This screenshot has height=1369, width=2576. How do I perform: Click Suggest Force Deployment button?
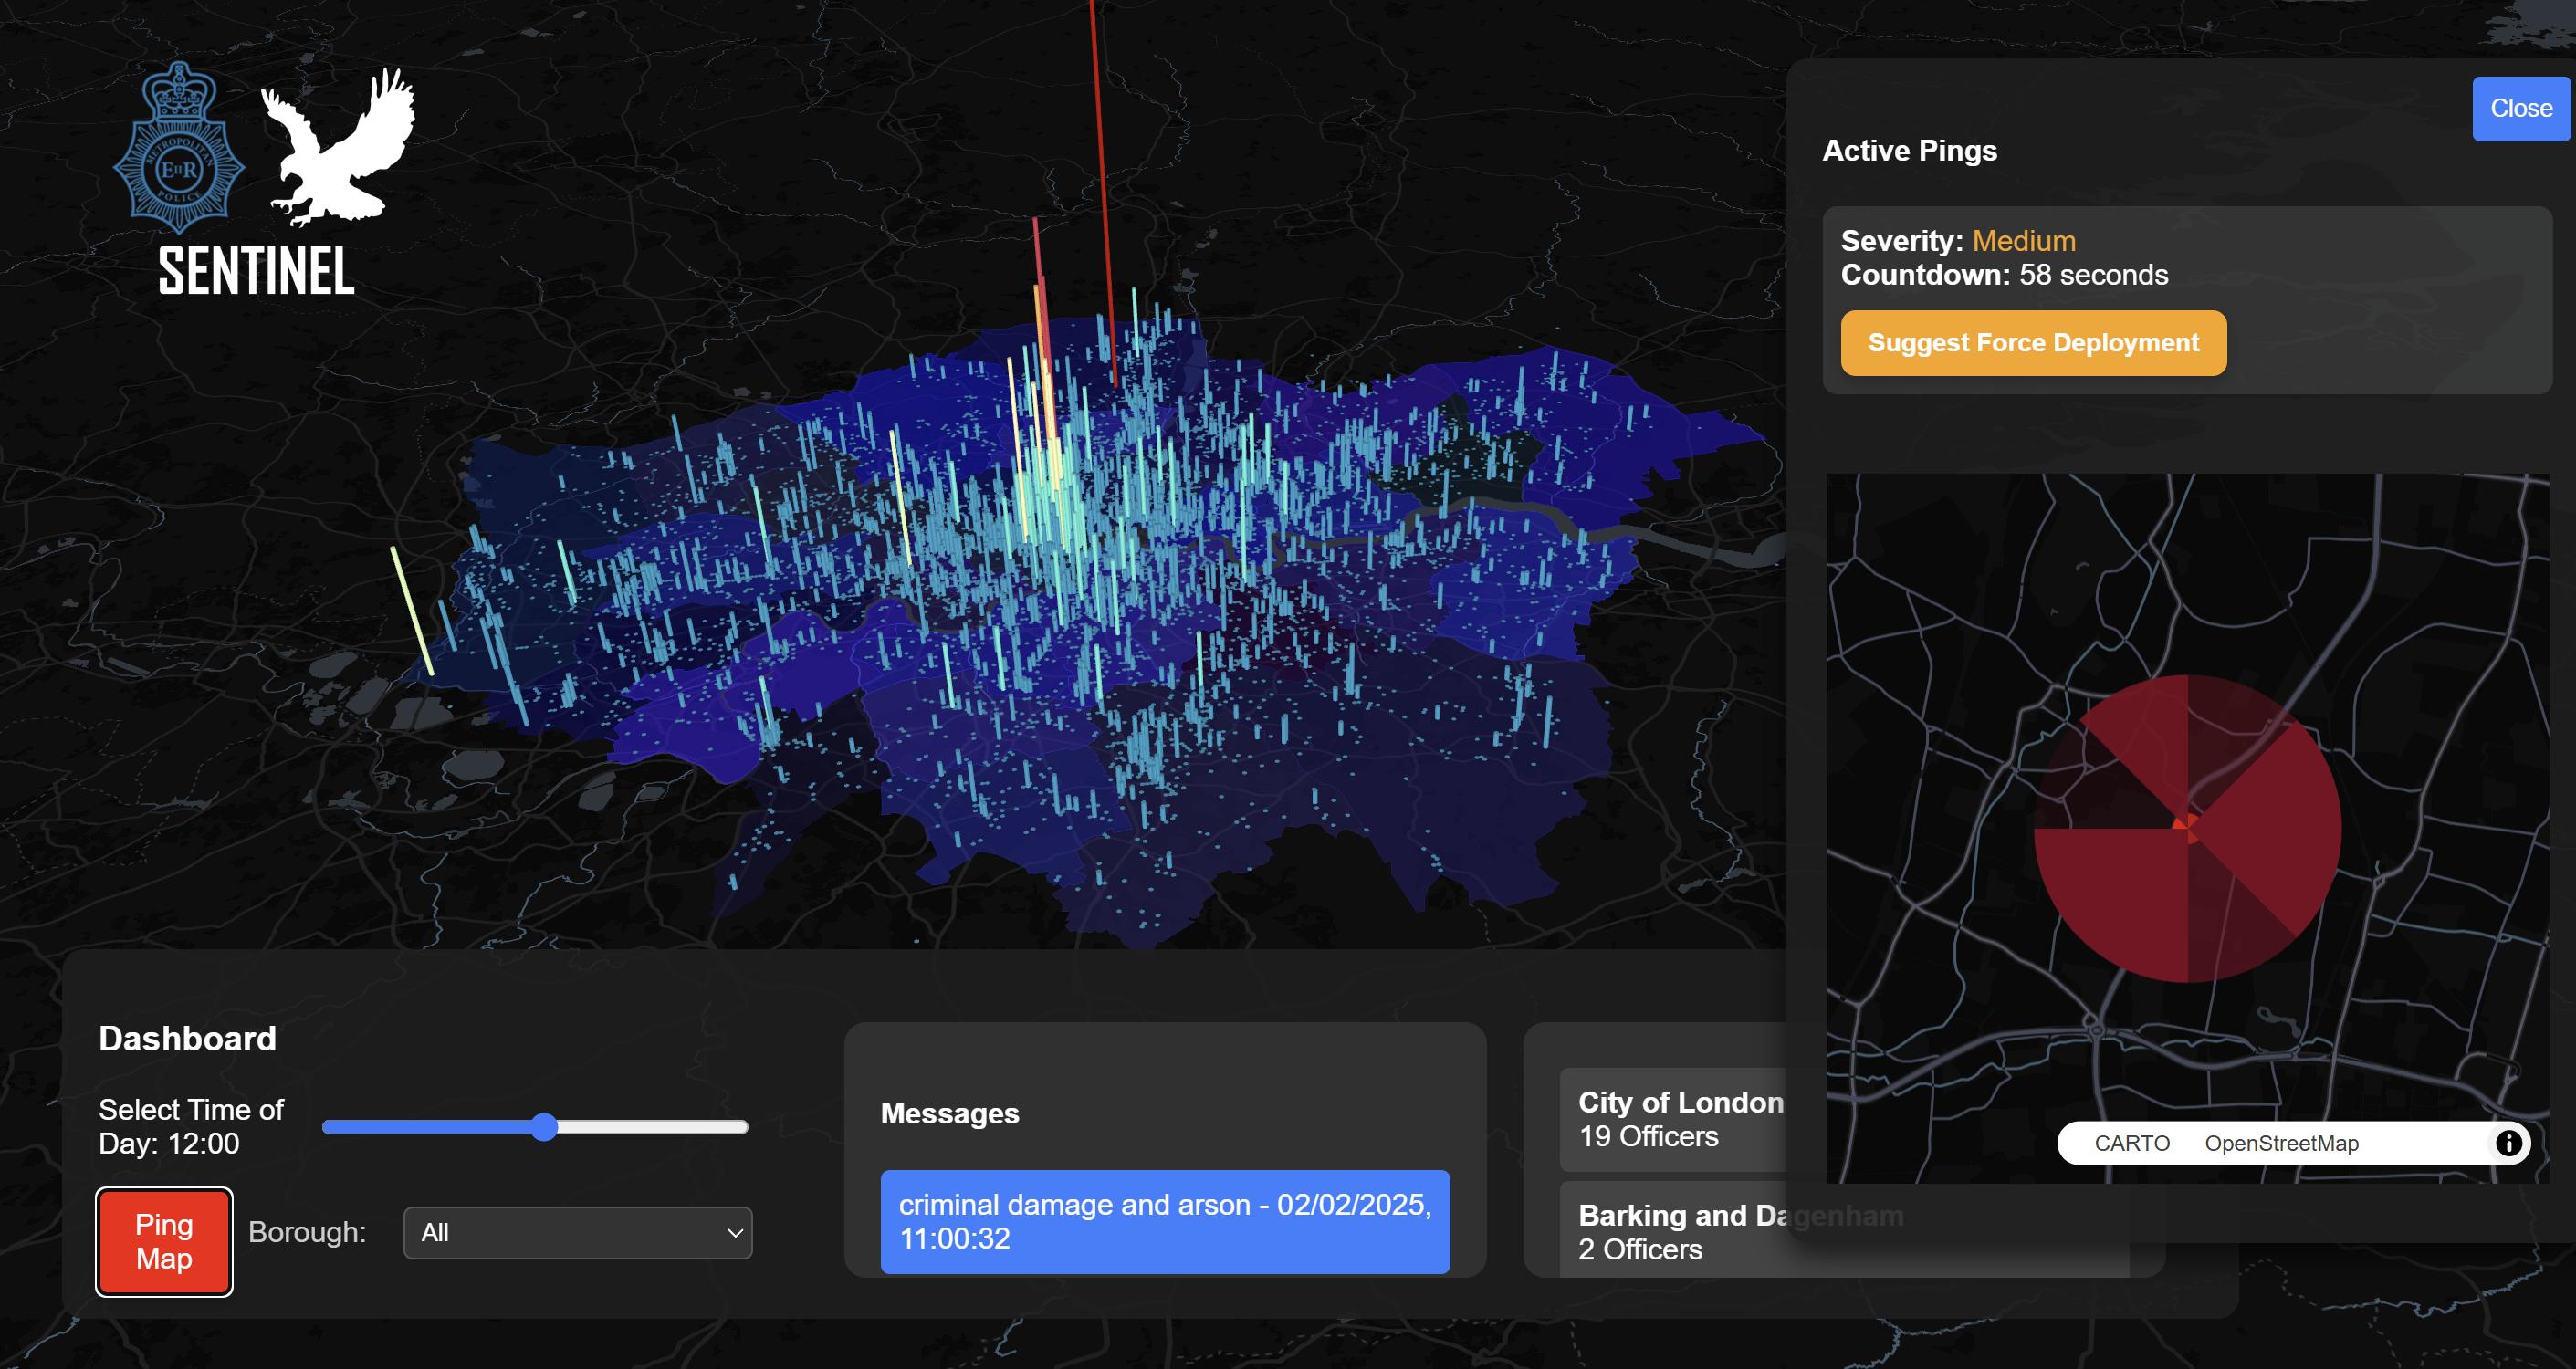2032,343
